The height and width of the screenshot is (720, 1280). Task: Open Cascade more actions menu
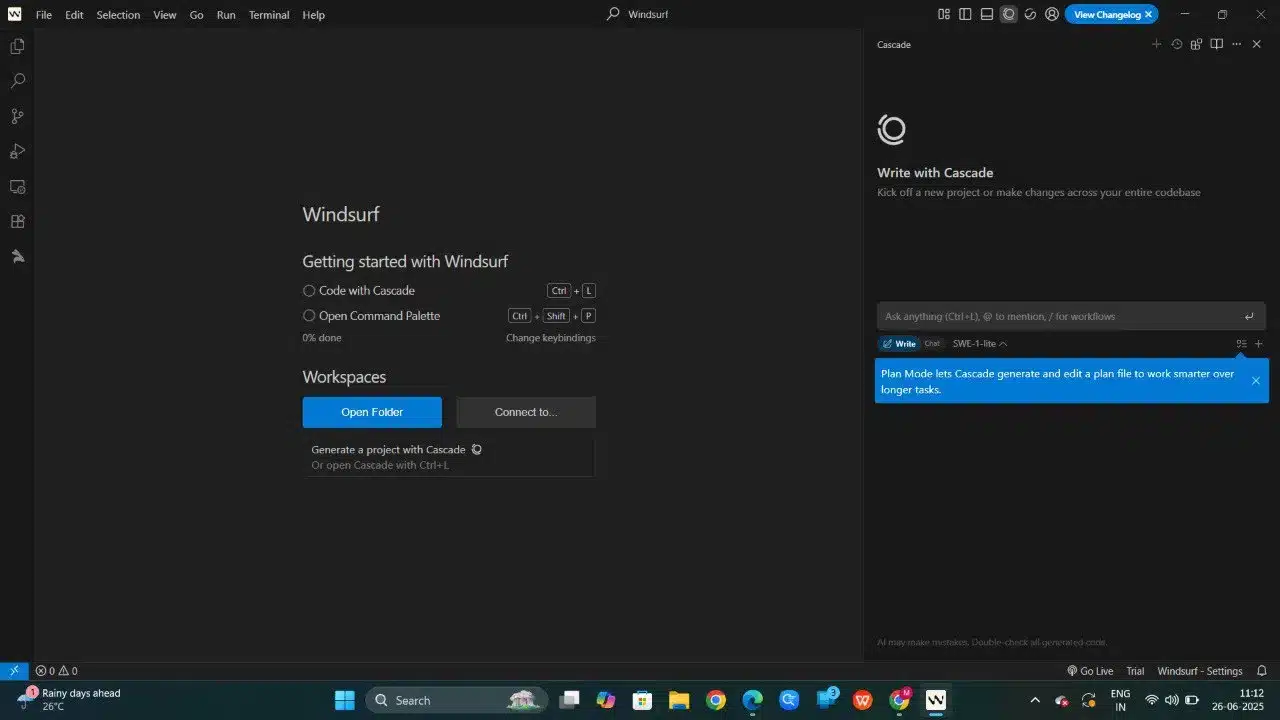coord(1237,44)
